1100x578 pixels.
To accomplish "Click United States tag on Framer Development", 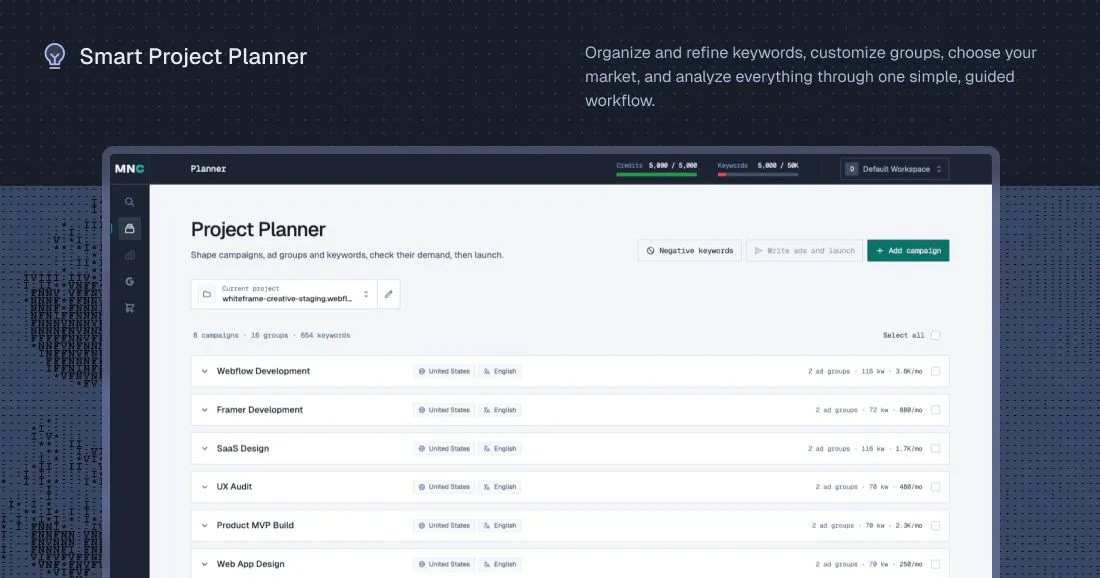I will point(444,410).
